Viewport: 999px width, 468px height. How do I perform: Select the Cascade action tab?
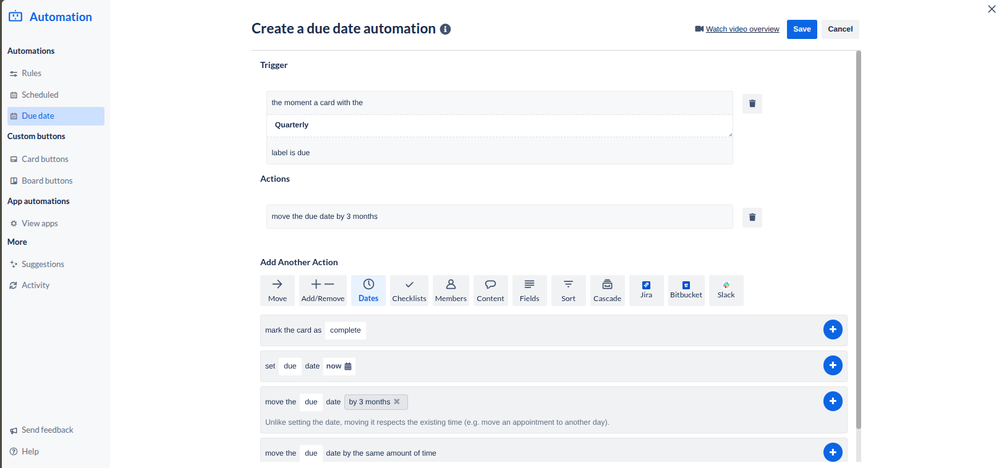607,290
